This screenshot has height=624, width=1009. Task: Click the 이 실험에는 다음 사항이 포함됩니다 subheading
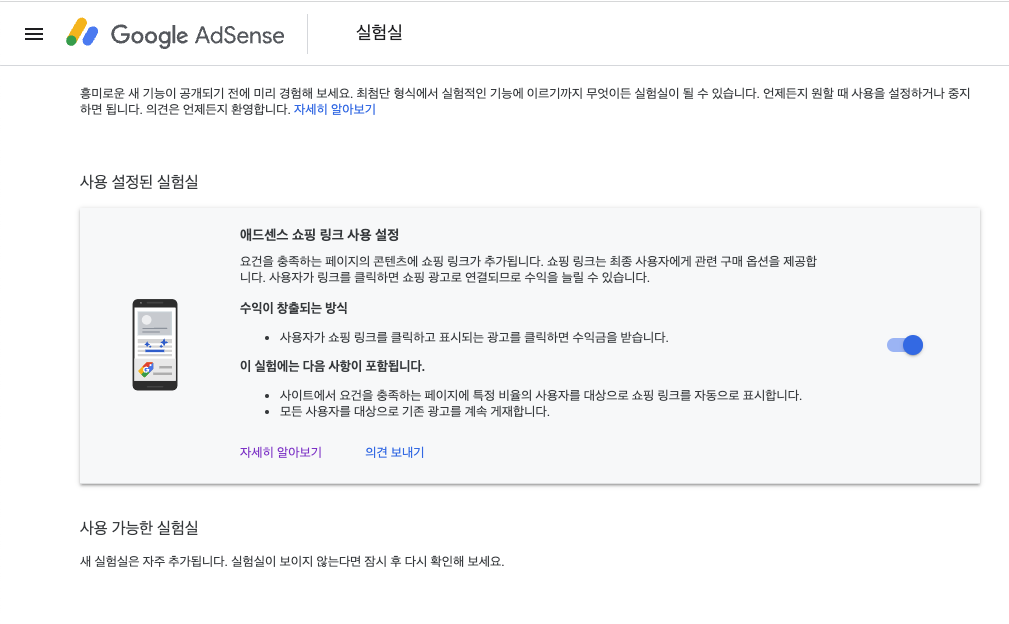(x=332, y=366)
